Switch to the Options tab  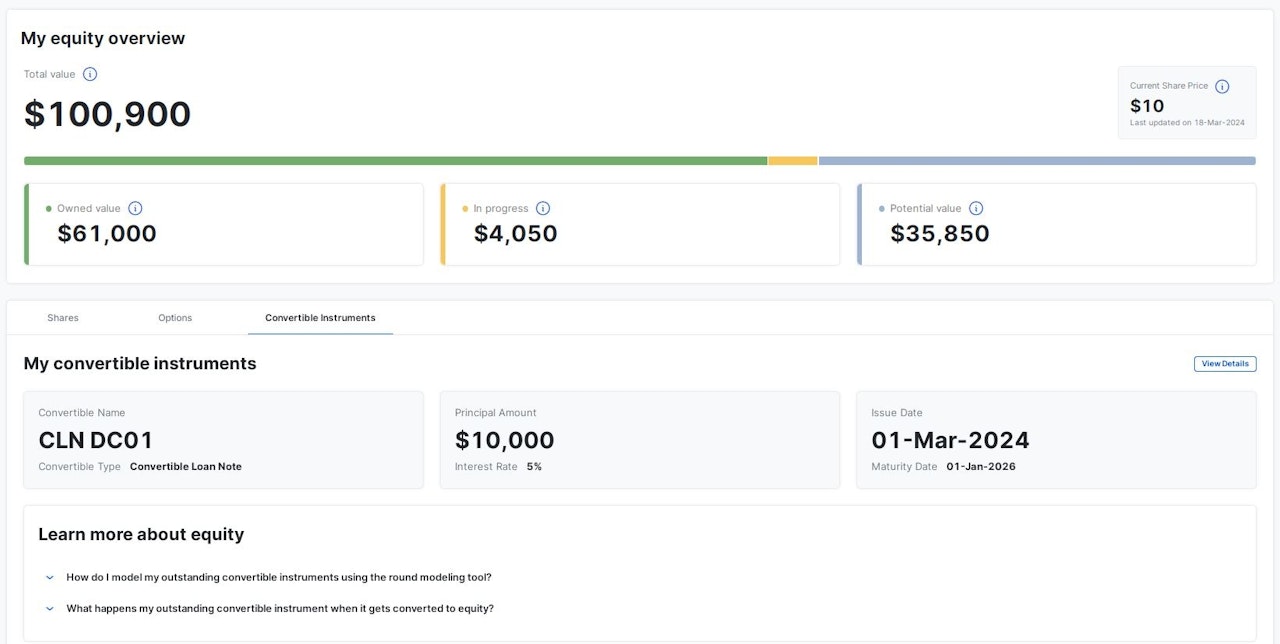click(x=175, y=318)
